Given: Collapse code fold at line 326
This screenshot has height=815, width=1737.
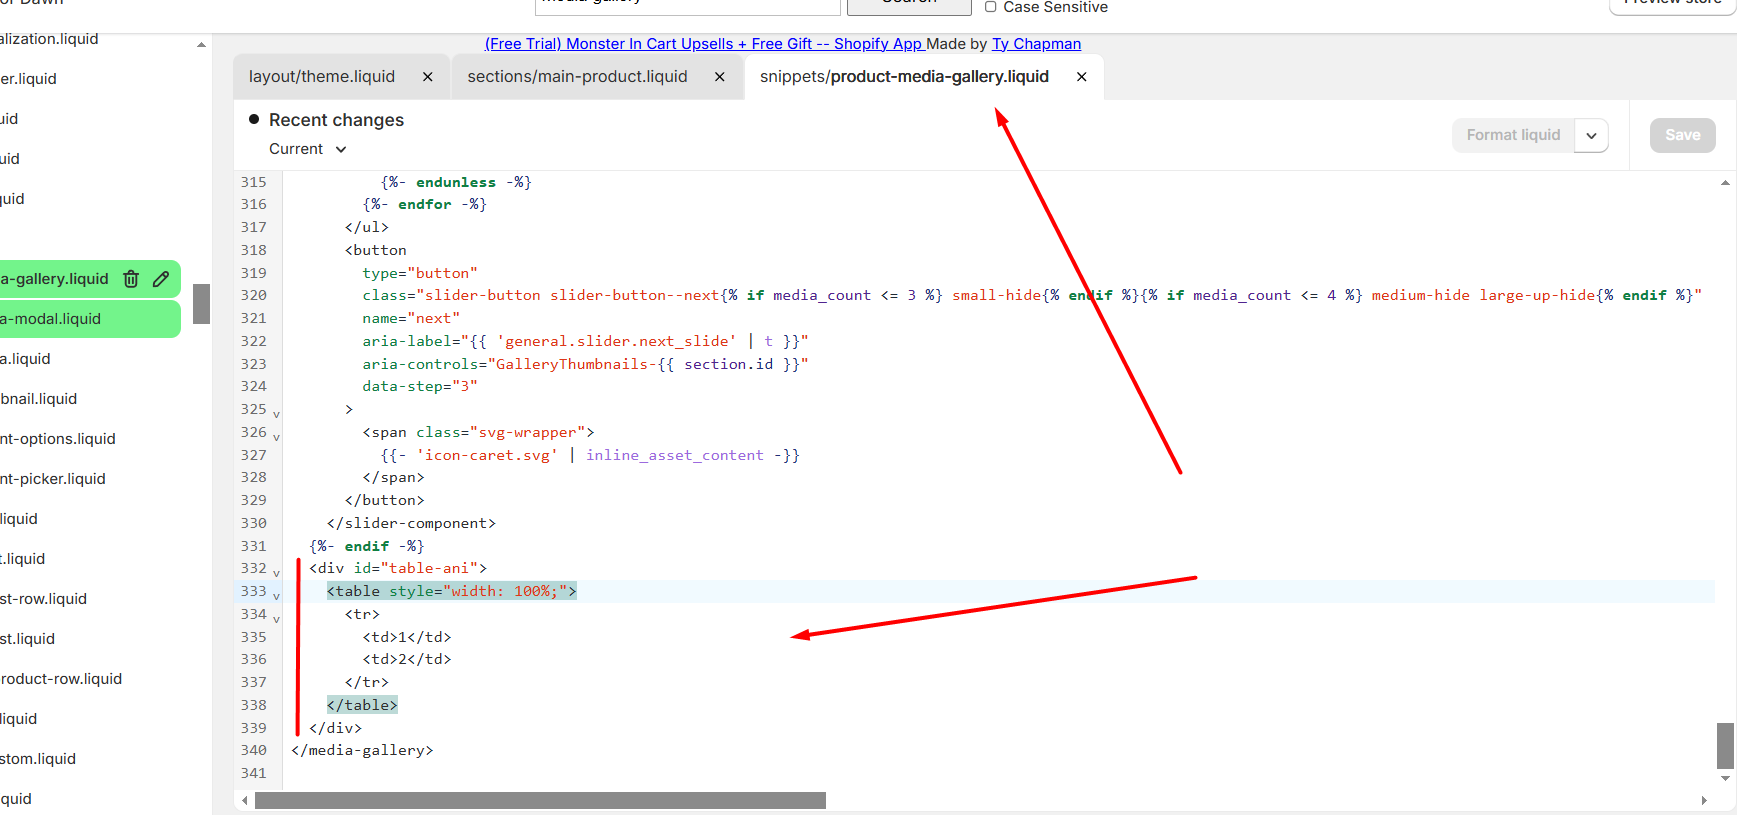Looking at the screenshot, I should coord(276,436).
